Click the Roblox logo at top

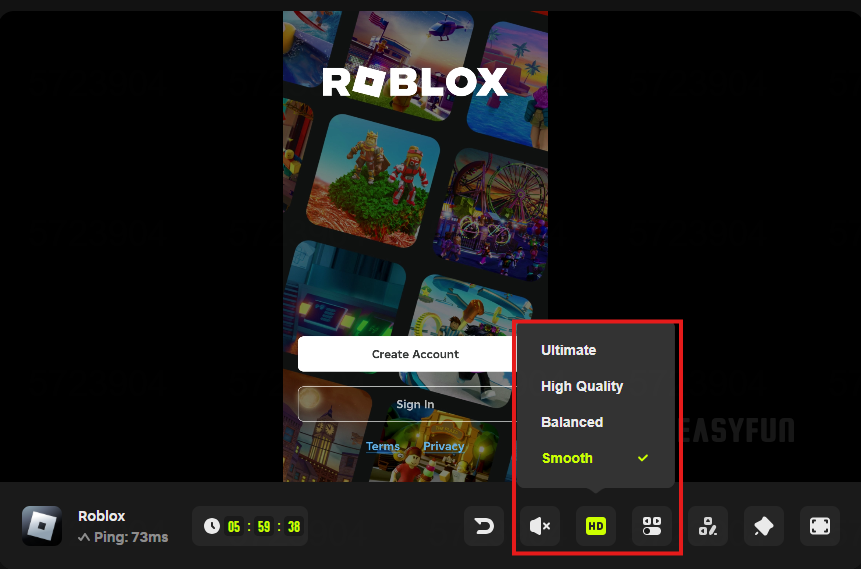pos(415,82)
